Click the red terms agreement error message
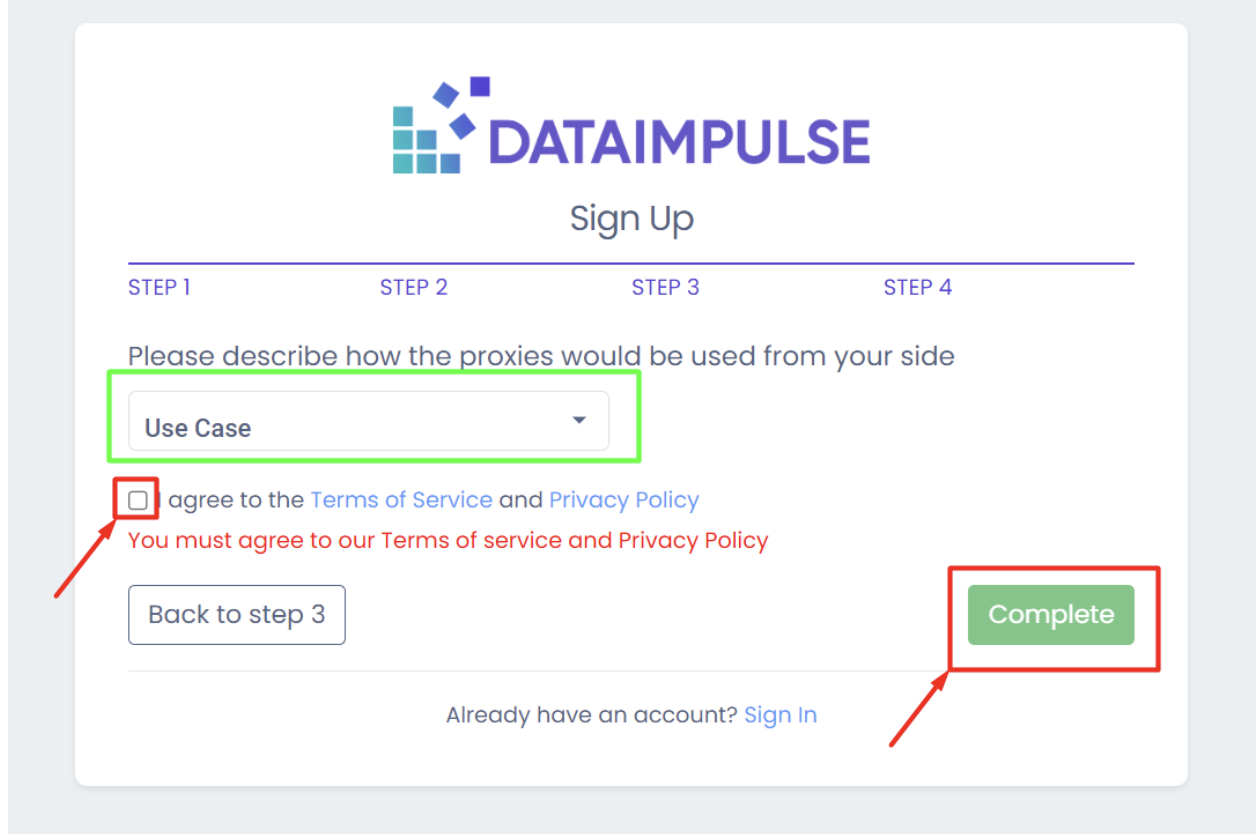 coord(448,541)
